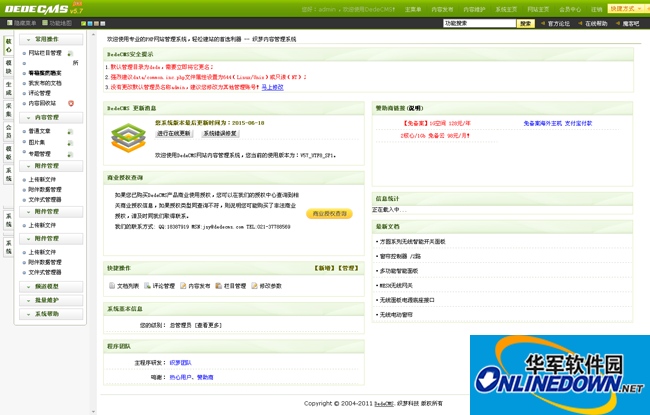This screenshot has height=415, width=650.
Task: Focus the 功能搜索 input field
Action: pos(480,24)
